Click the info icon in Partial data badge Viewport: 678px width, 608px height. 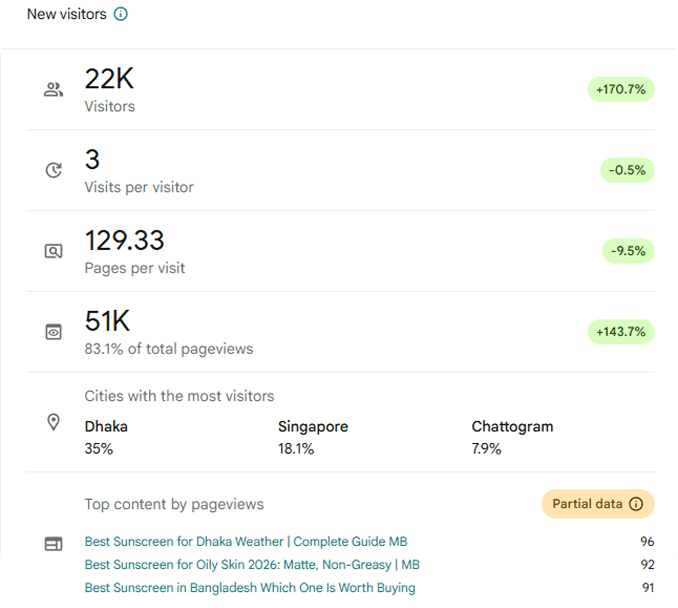click(636, 504)
